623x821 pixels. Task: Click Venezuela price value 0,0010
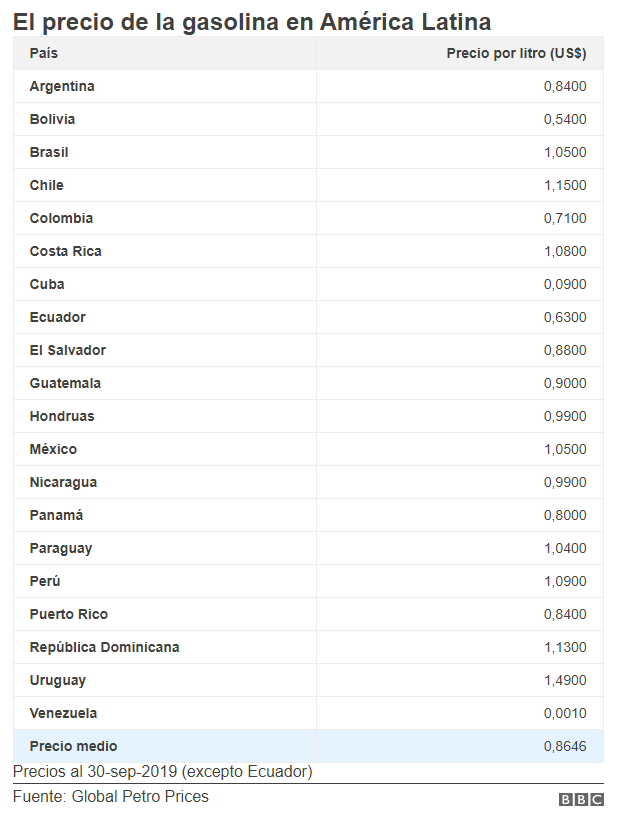click(565, 713)
